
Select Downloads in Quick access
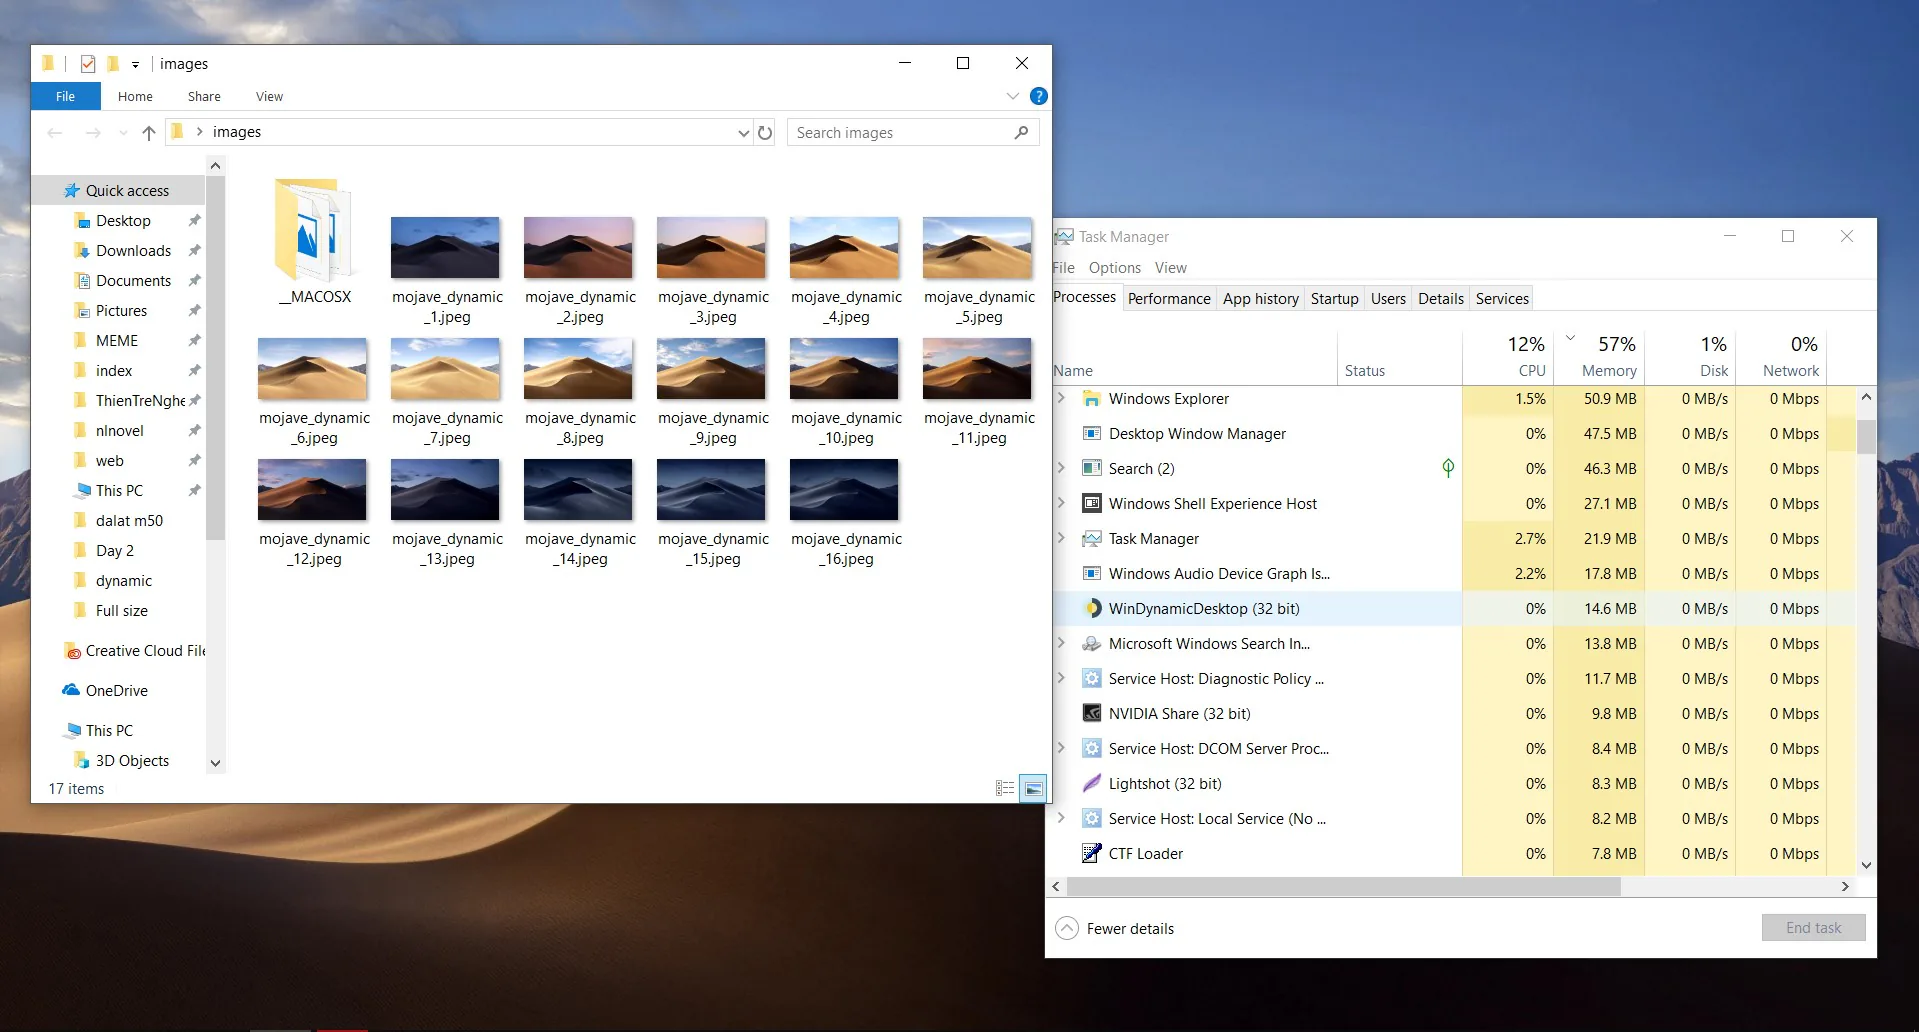133,250
